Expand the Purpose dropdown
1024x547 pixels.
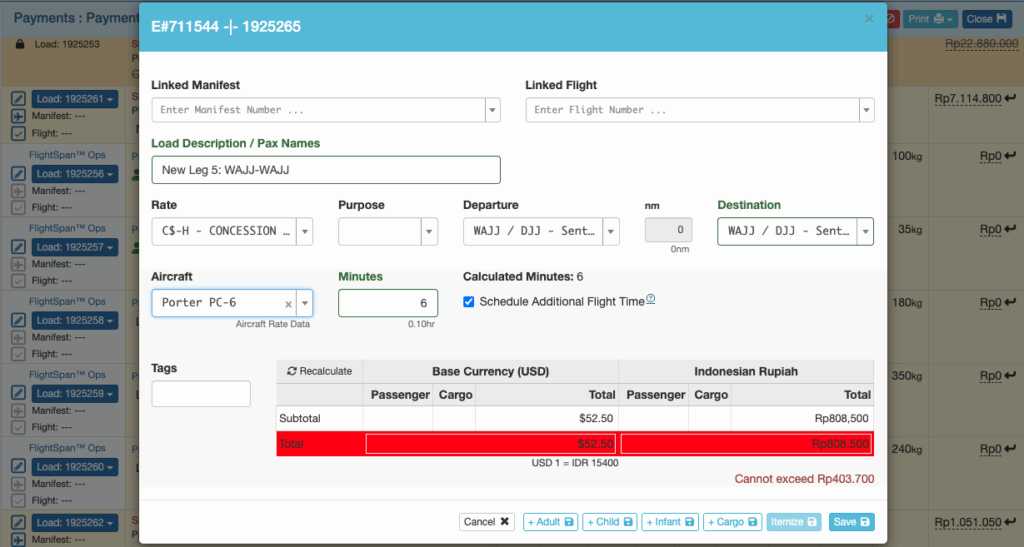[430, 231]
